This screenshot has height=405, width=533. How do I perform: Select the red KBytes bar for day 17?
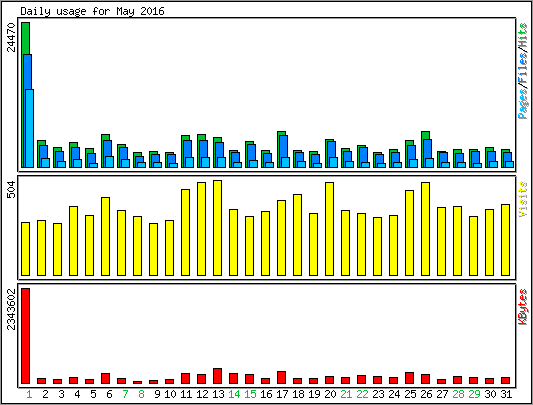[281, 377]
